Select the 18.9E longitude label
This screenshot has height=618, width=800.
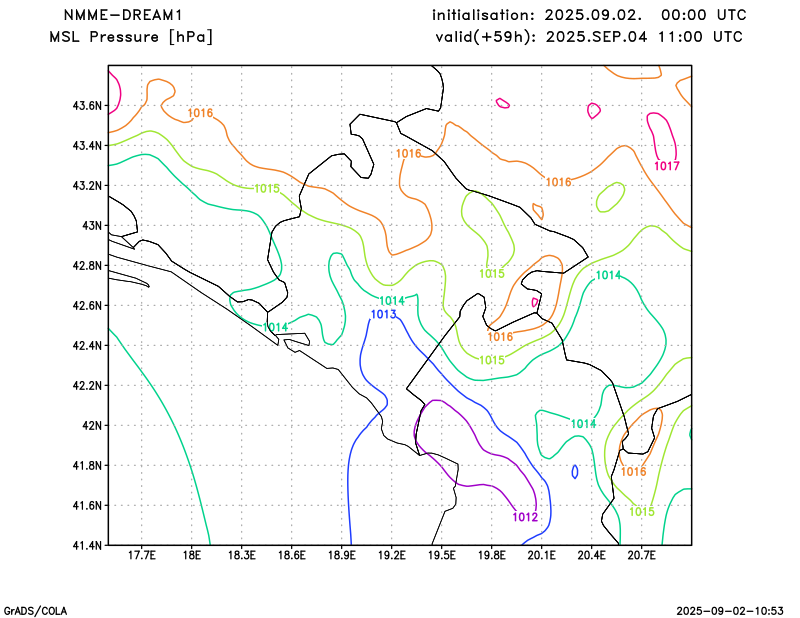click(x=342, y=555)
